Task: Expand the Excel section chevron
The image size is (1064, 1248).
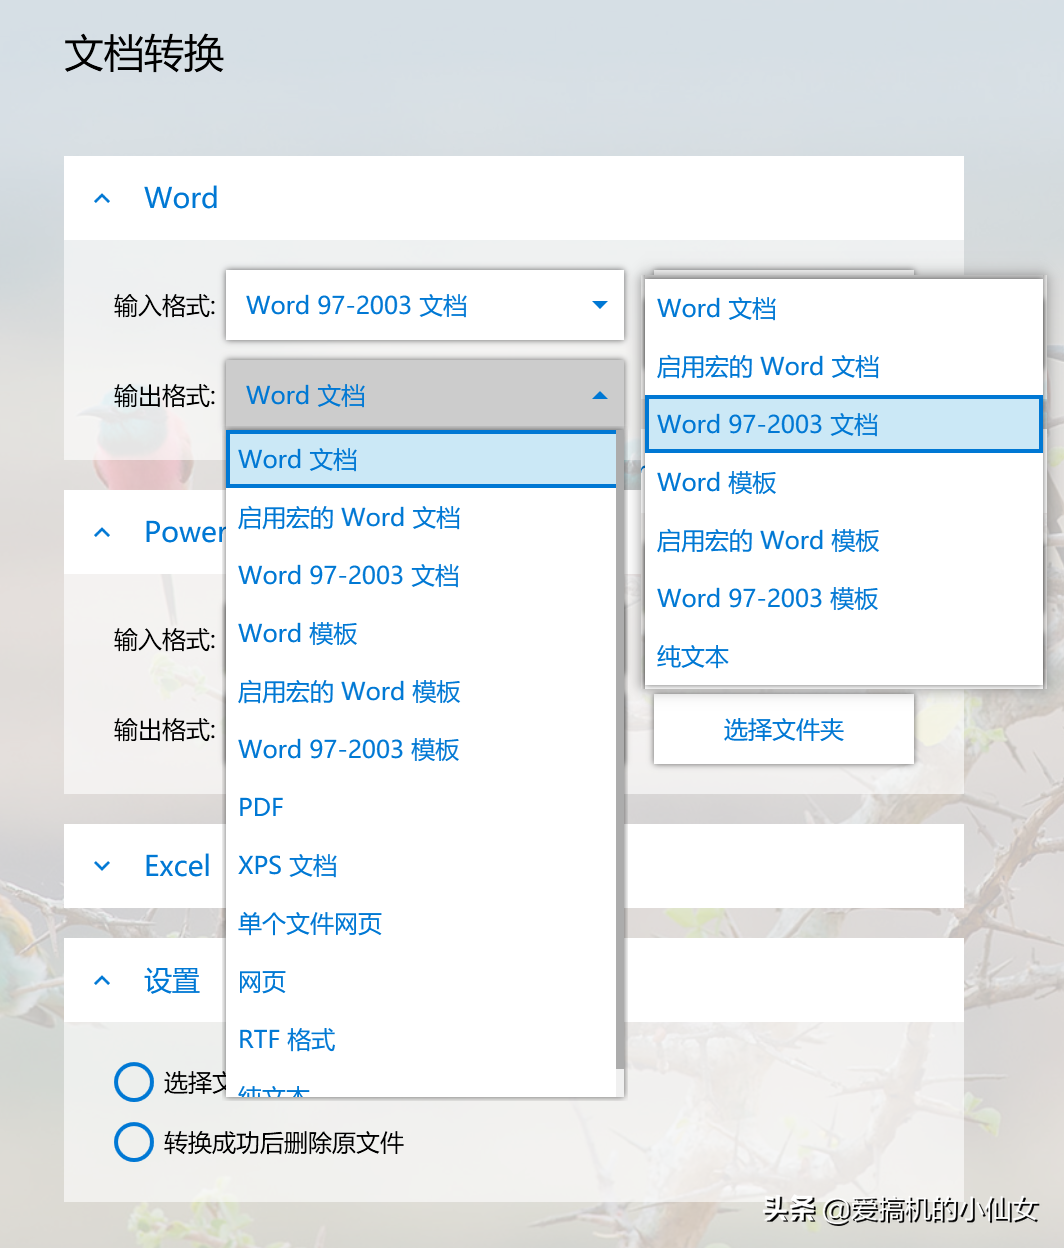Action: point(102,866)
